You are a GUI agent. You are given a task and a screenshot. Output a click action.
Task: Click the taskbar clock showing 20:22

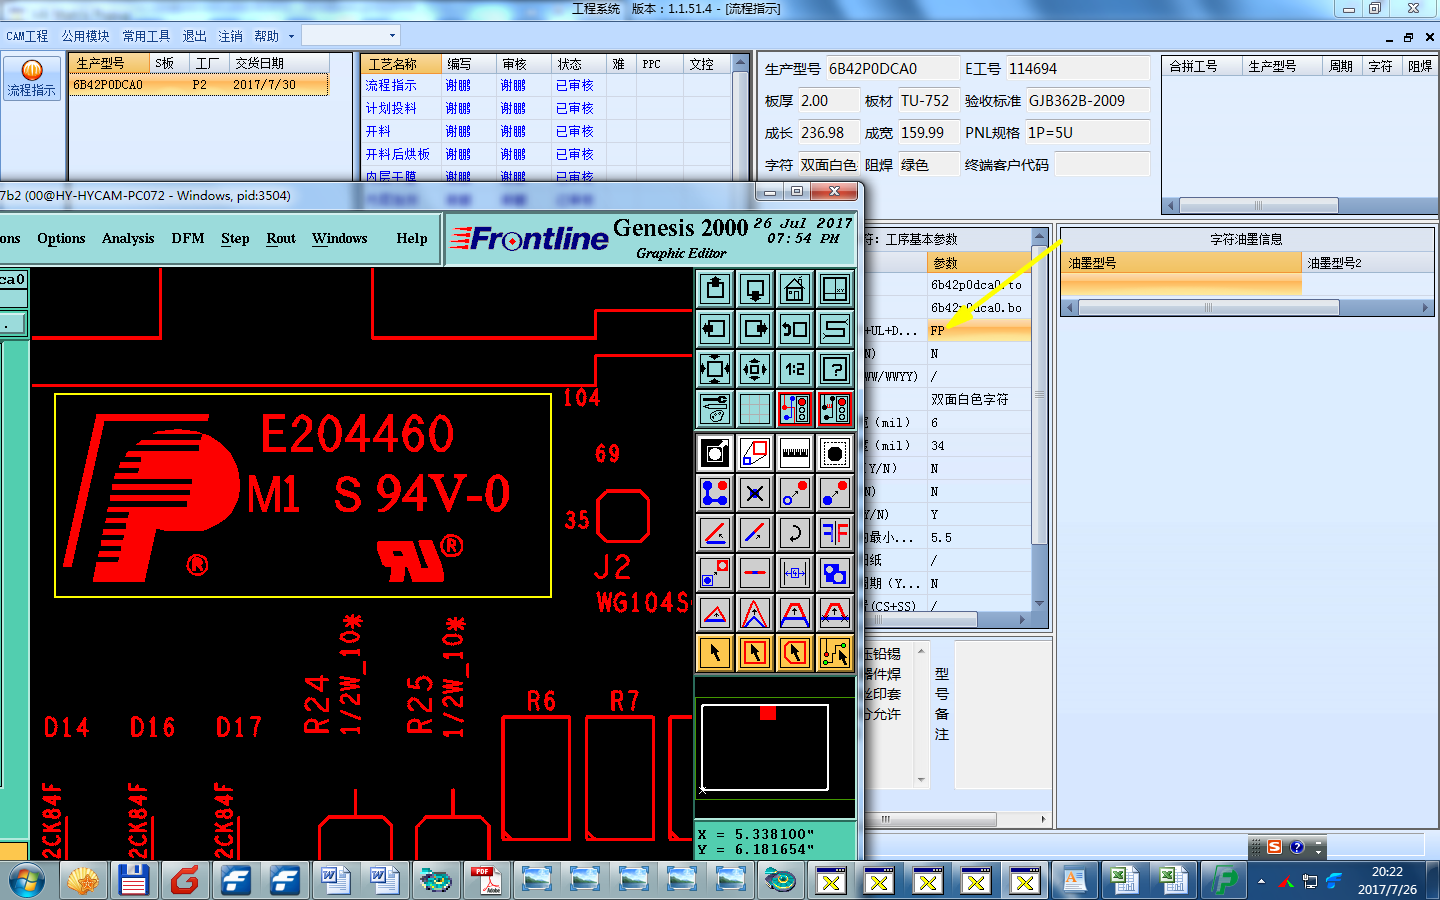tap(1387, 881)
